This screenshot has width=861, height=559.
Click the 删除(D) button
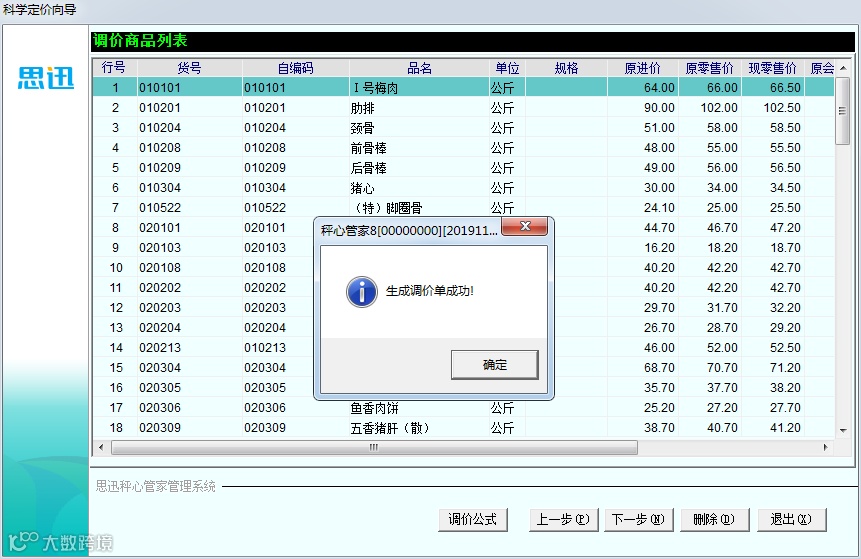[714, 519]
